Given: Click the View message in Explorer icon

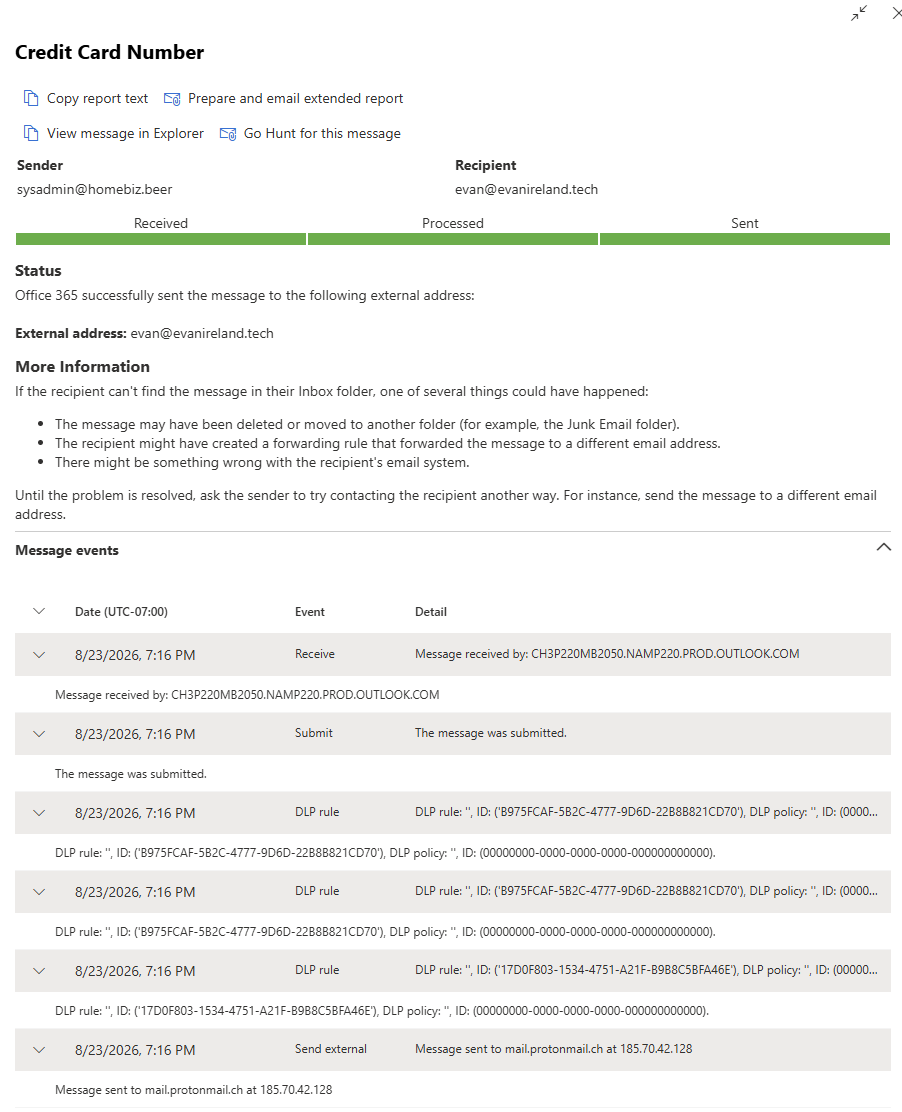Looking at the screenshot, I should pyautogui.click(x=30, y=133).
